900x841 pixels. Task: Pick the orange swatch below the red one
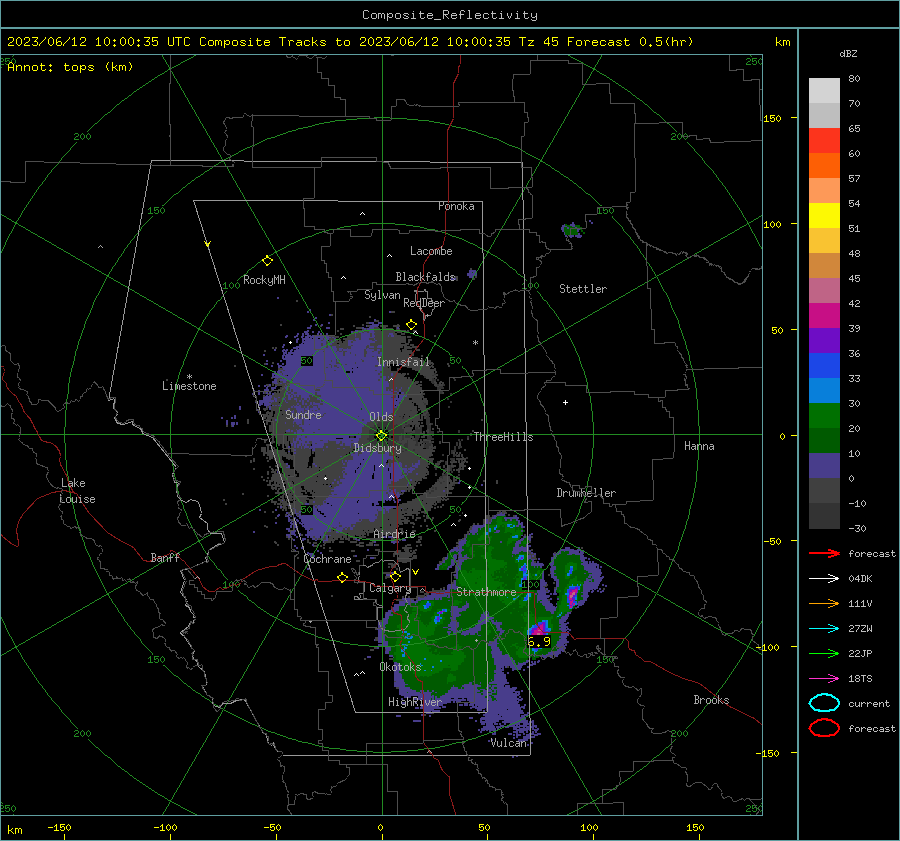pyautogui.click(x=824, y=165)
